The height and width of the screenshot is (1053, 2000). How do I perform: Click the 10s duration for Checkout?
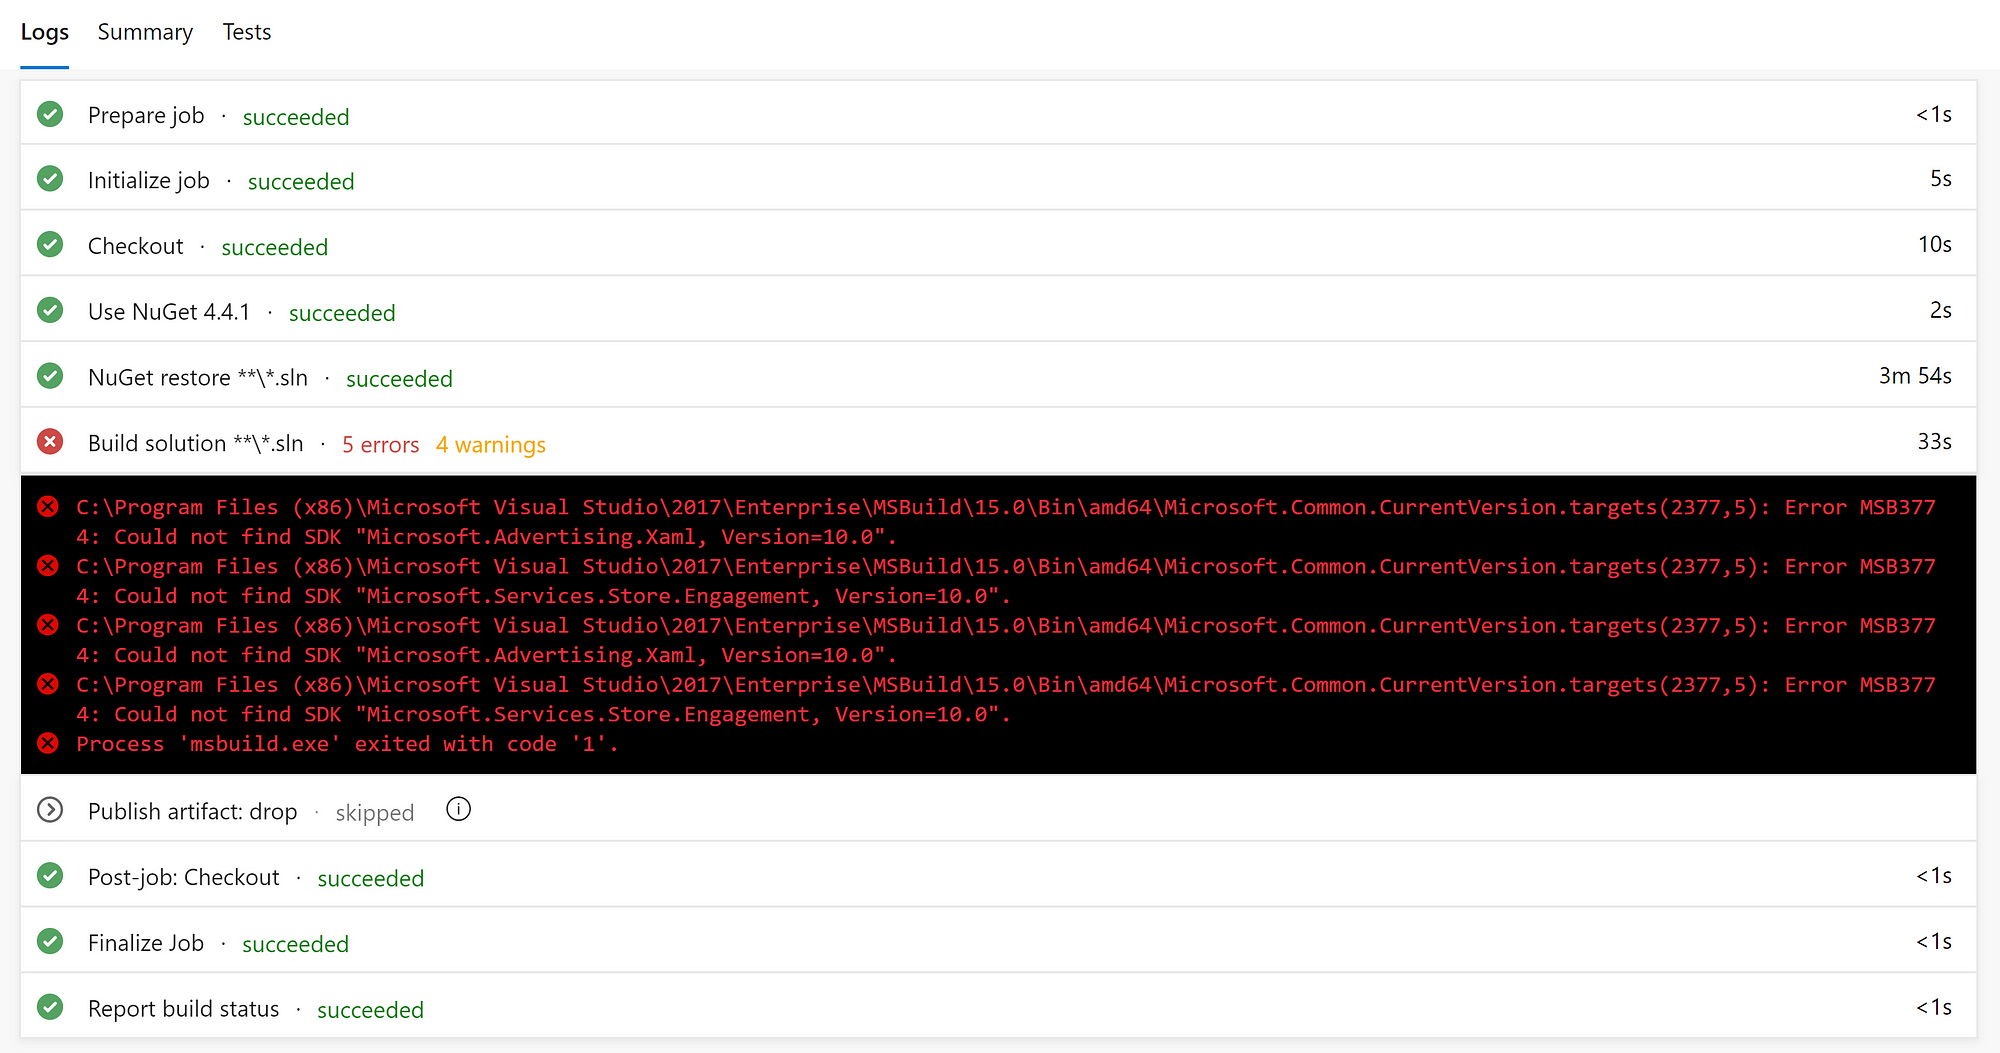coord(1934,245)
